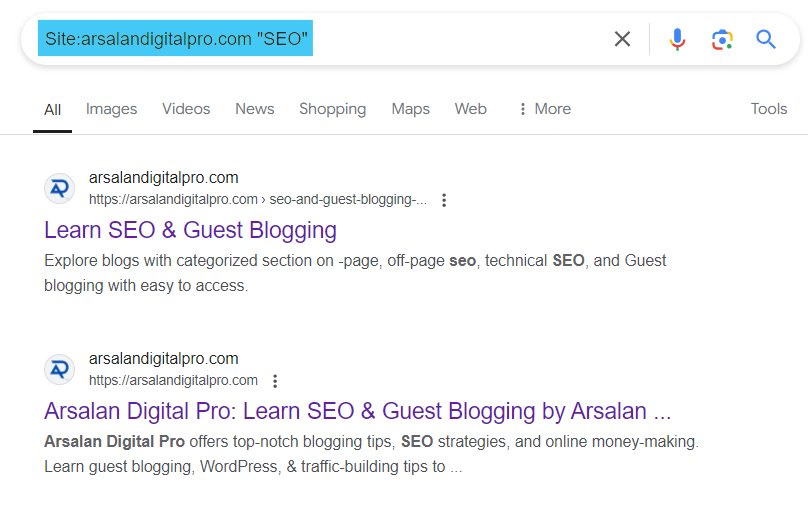Click site name above Learn SEO result
The image size is (808, 507).
point(163,178)
